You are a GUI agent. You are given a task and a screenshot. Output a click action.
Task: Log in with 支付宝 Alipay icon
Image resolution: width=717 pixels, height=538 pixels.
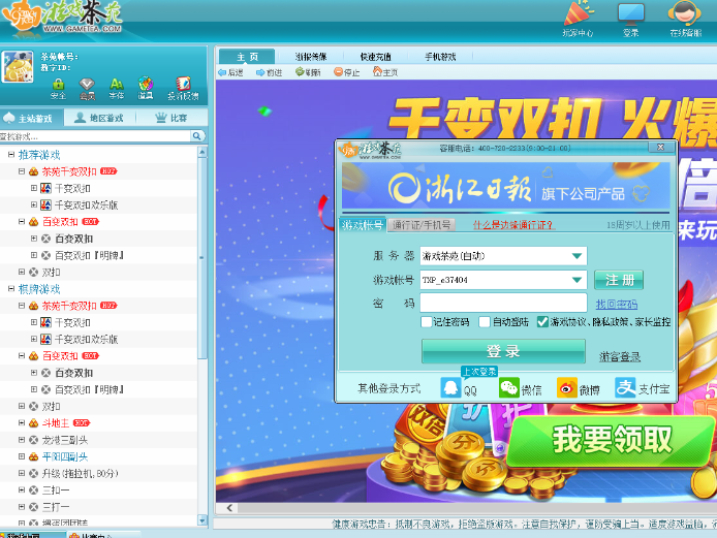tap(625, 388)
